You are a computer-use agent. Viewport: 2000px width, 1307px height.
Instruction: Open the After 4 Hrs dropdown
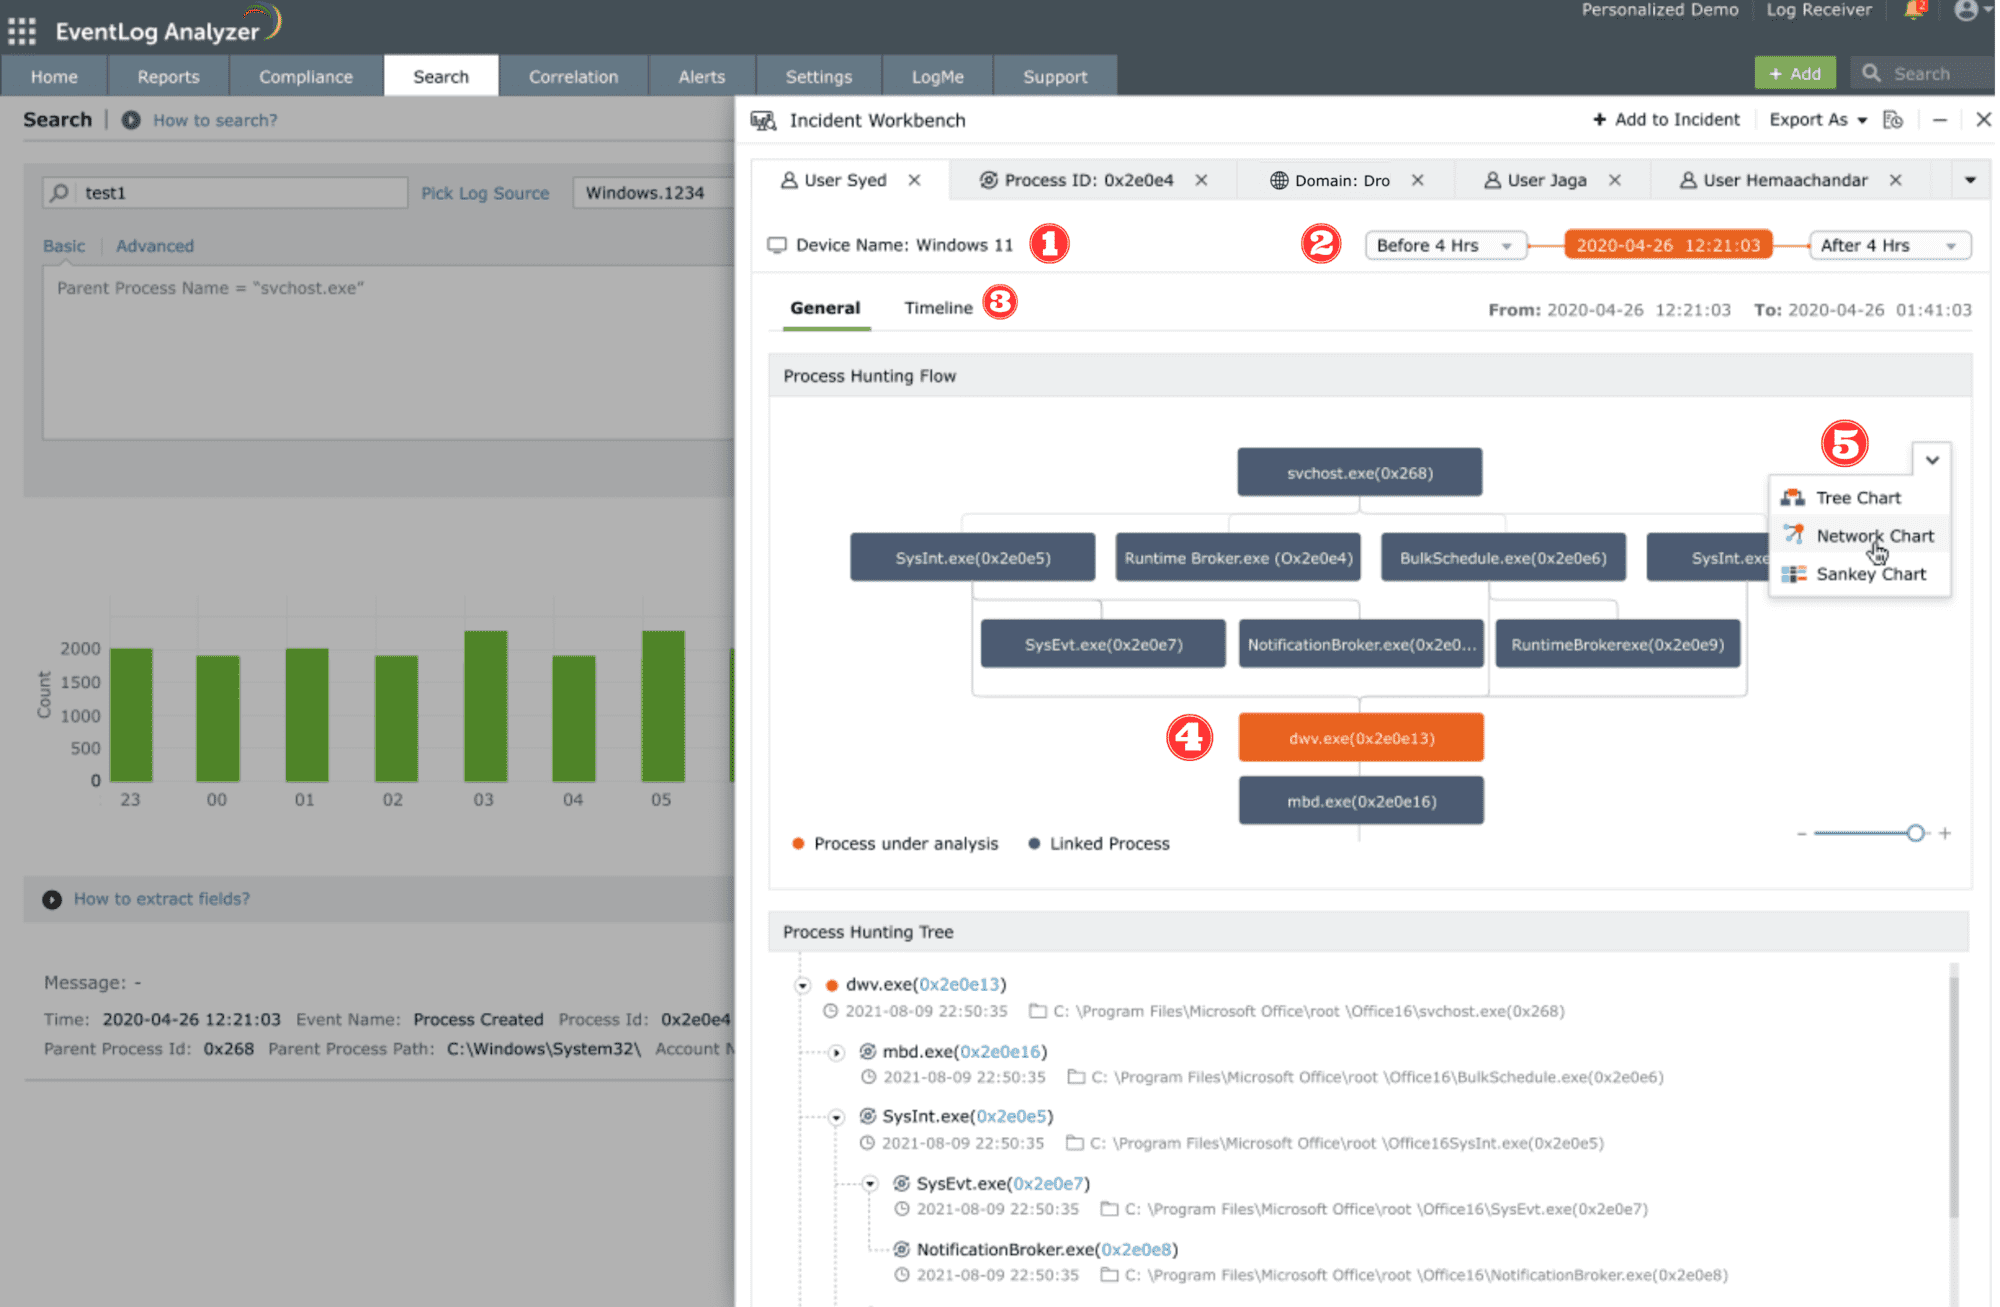coord(1888,246)
